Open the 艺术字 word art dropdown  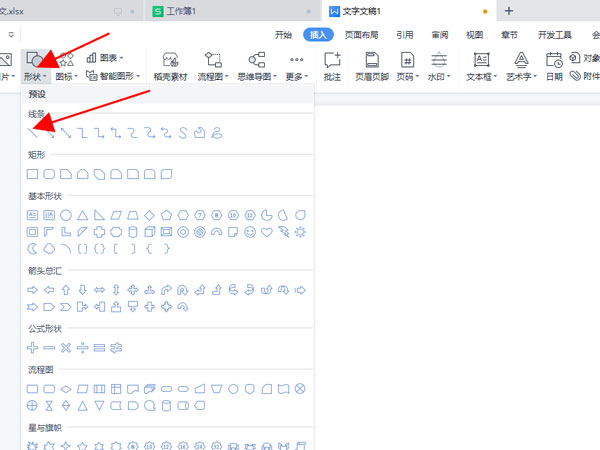tap(522, 75)
